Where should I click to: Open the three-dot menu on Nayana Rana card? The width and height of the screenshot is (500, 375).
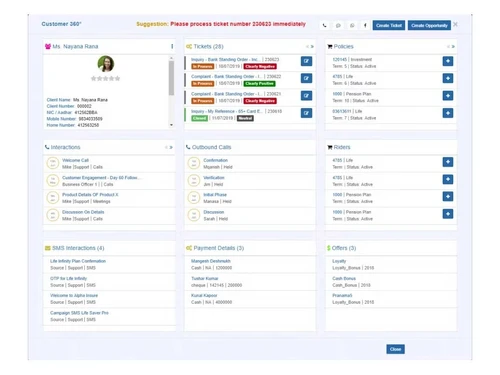point(172,46)
